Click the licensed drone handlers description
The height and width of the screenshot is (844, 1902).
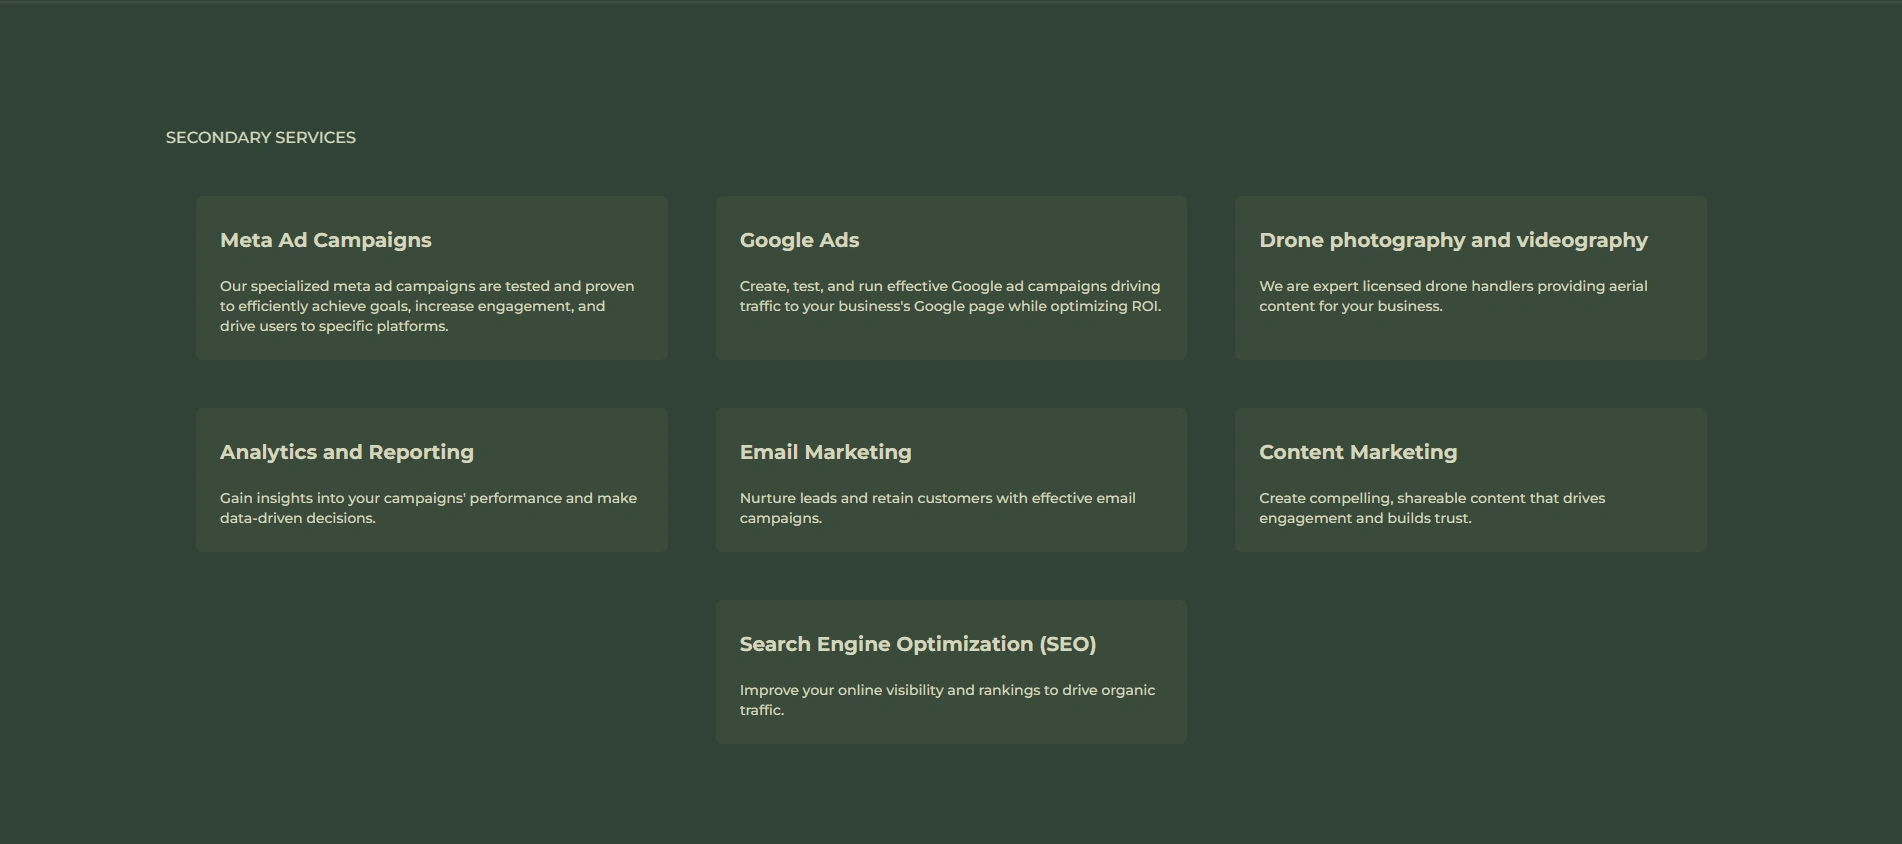pos(1453,296)
